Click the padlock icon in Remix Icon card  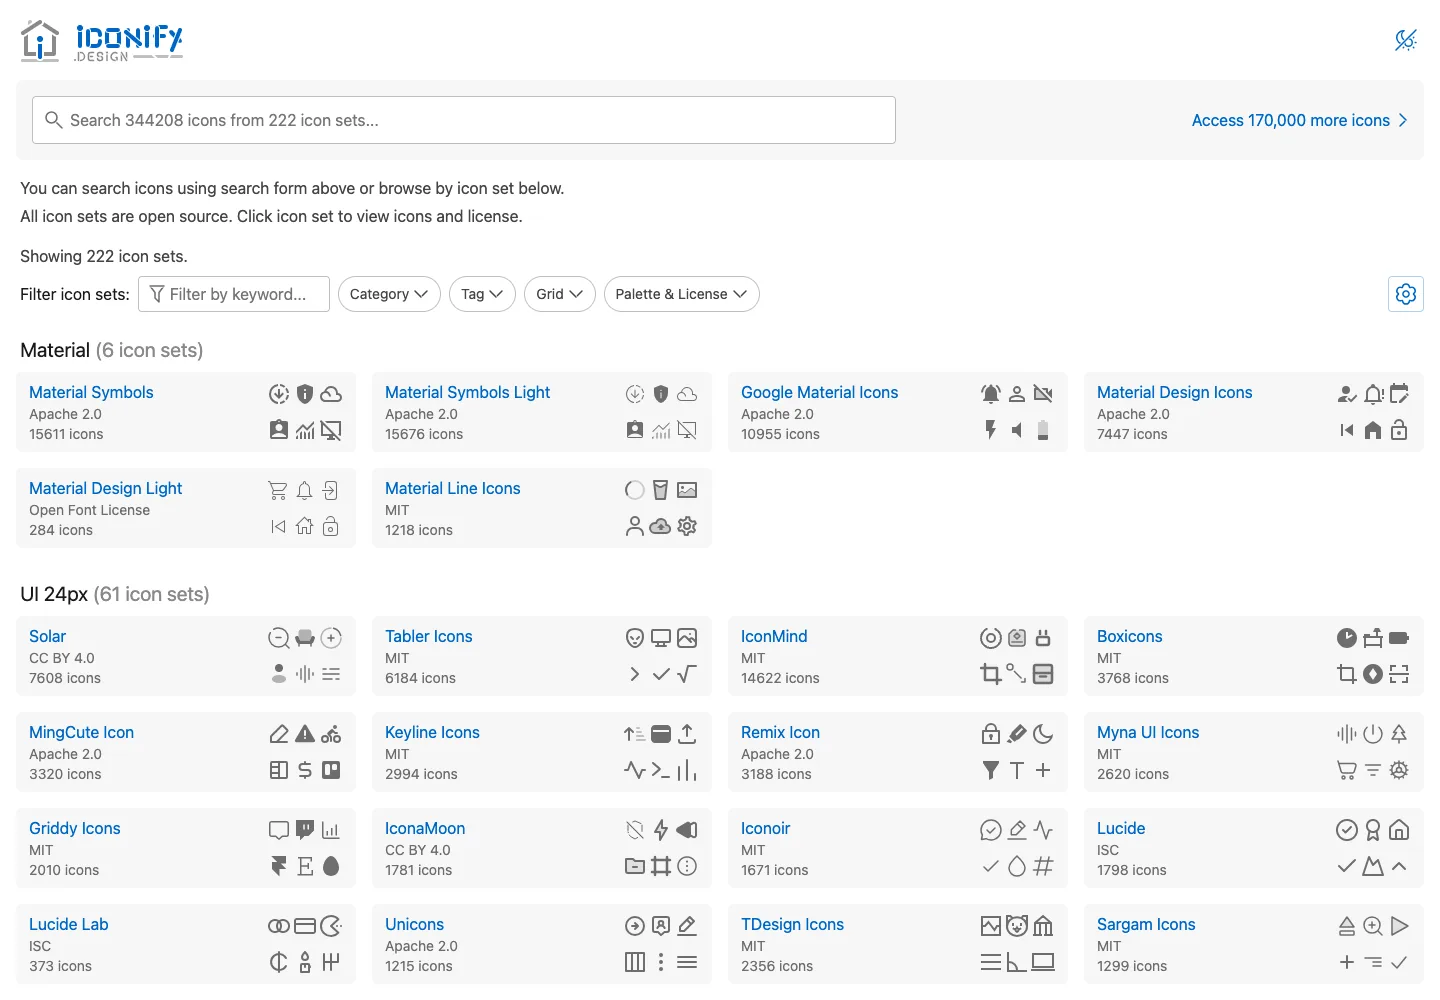[x=991, y=734]
